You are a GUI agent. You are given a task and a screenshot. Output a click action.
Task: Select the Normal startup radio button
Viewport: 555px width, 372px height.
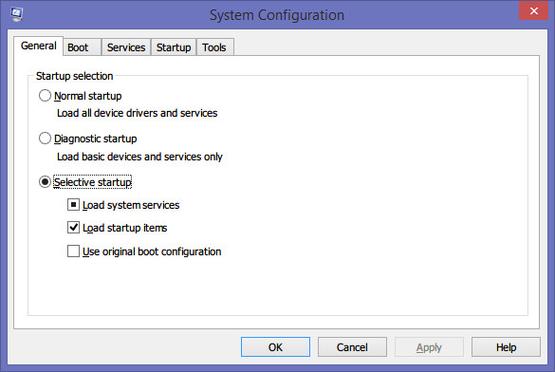(x=45, y=96)
